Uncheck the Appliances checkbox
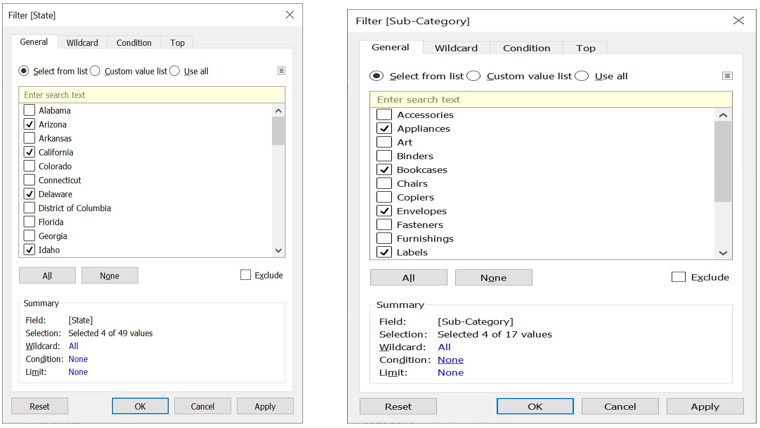The height and width of the screenshot is (428, 760). pos(384,128)
